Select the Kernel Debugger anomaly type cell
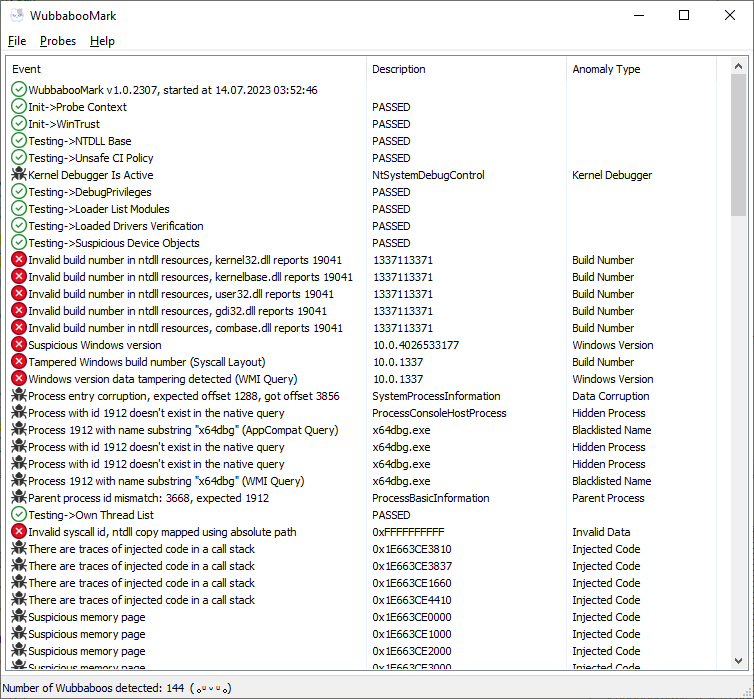The image size is (754, 699). (x=612, y=175)
